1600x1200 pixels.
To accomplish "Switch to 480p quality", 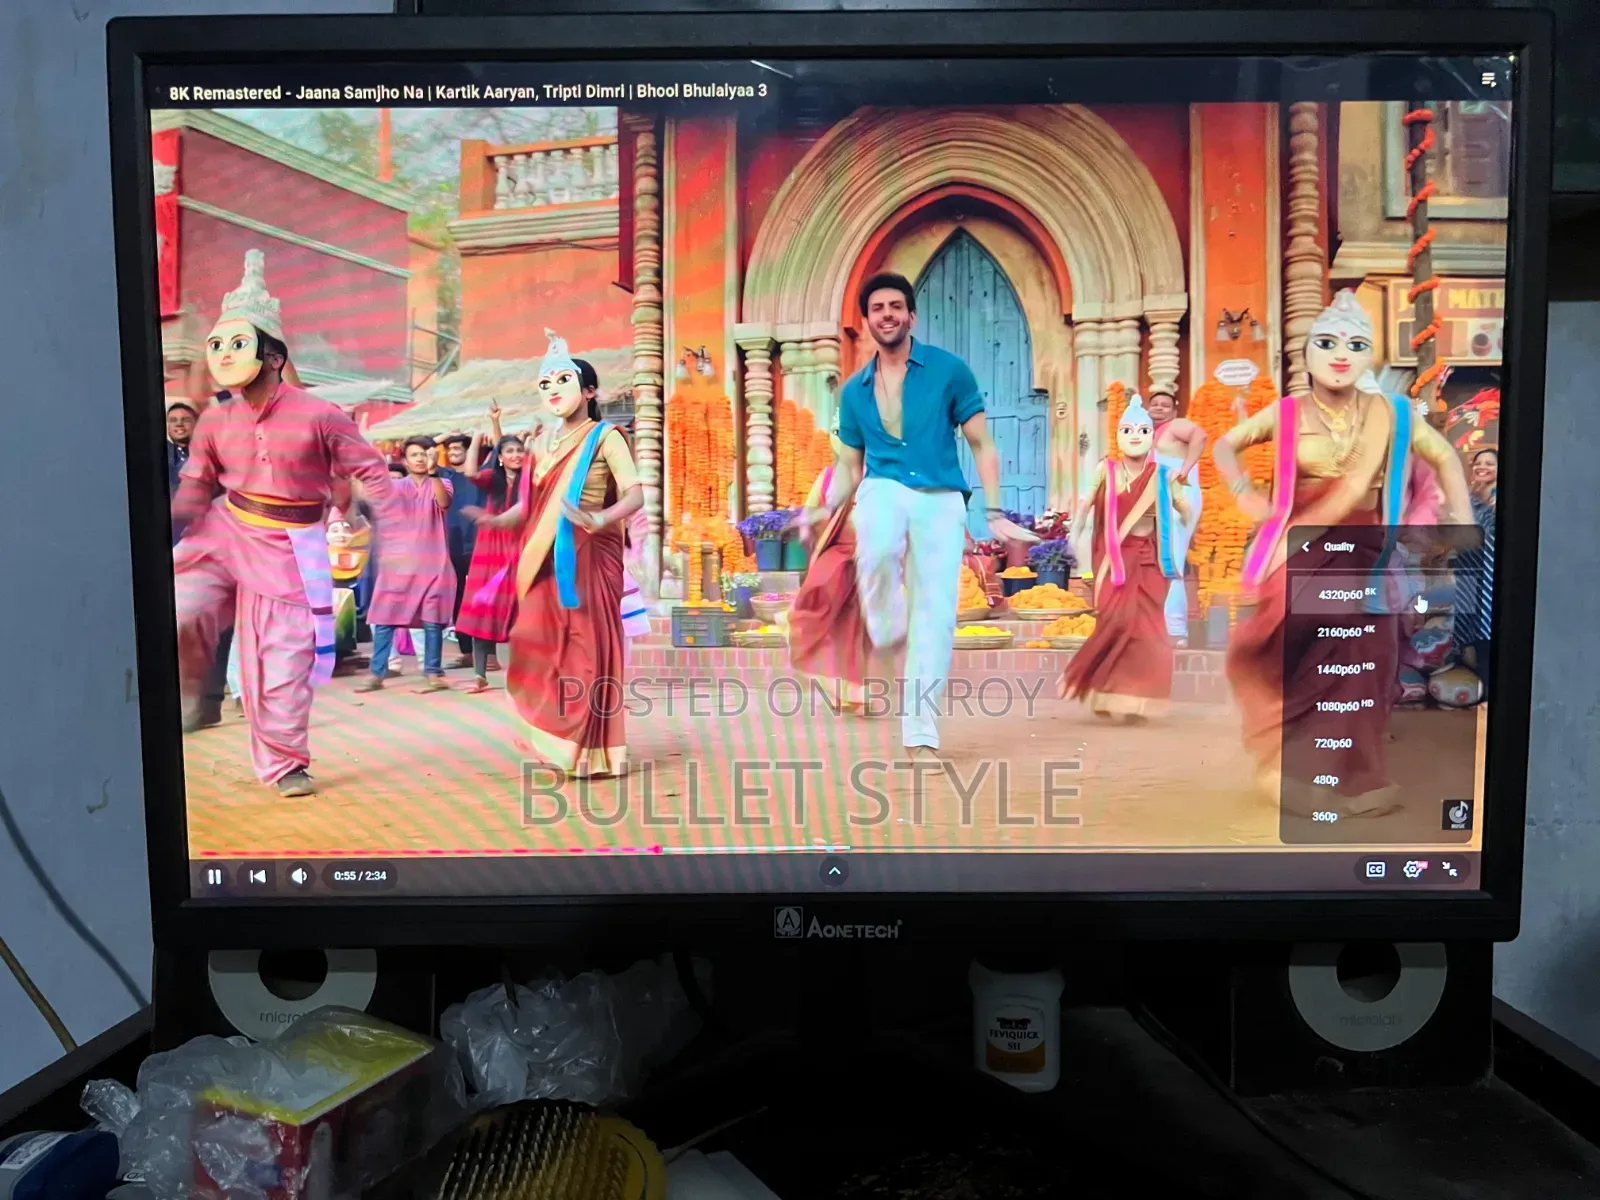I will tap(1377, 779).
